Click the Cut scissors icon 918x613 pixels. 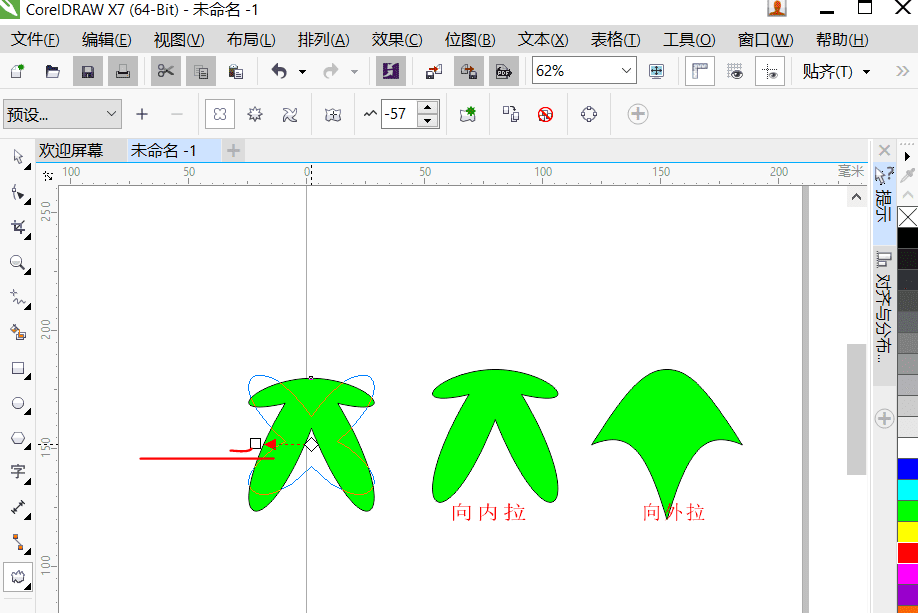166,71
